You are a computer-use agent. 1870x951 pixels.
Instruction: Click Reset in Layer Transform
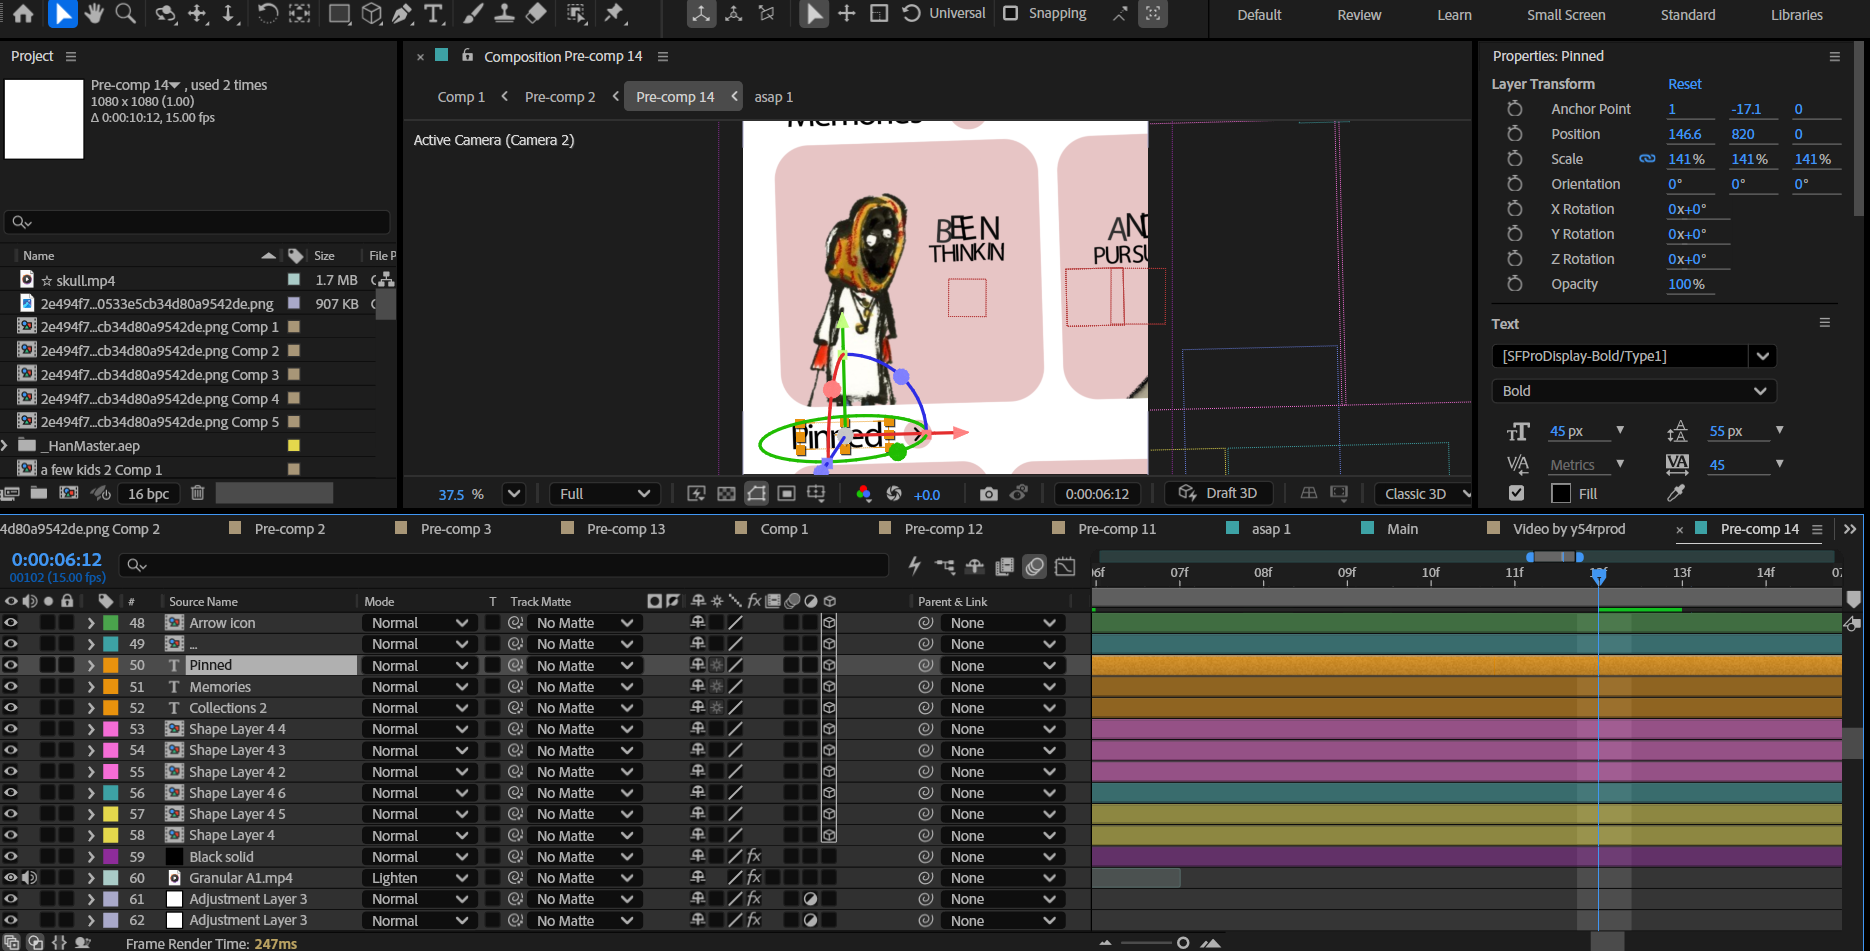(x=1684, y=84)
